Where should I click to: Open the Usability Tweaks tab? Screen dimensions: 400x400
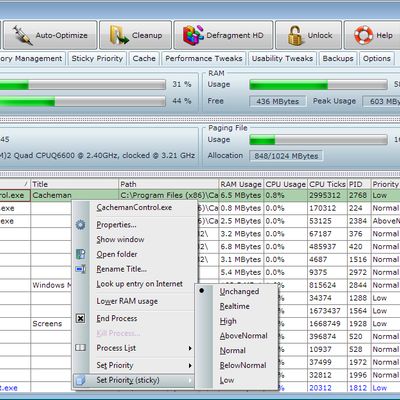coord(282,59)
